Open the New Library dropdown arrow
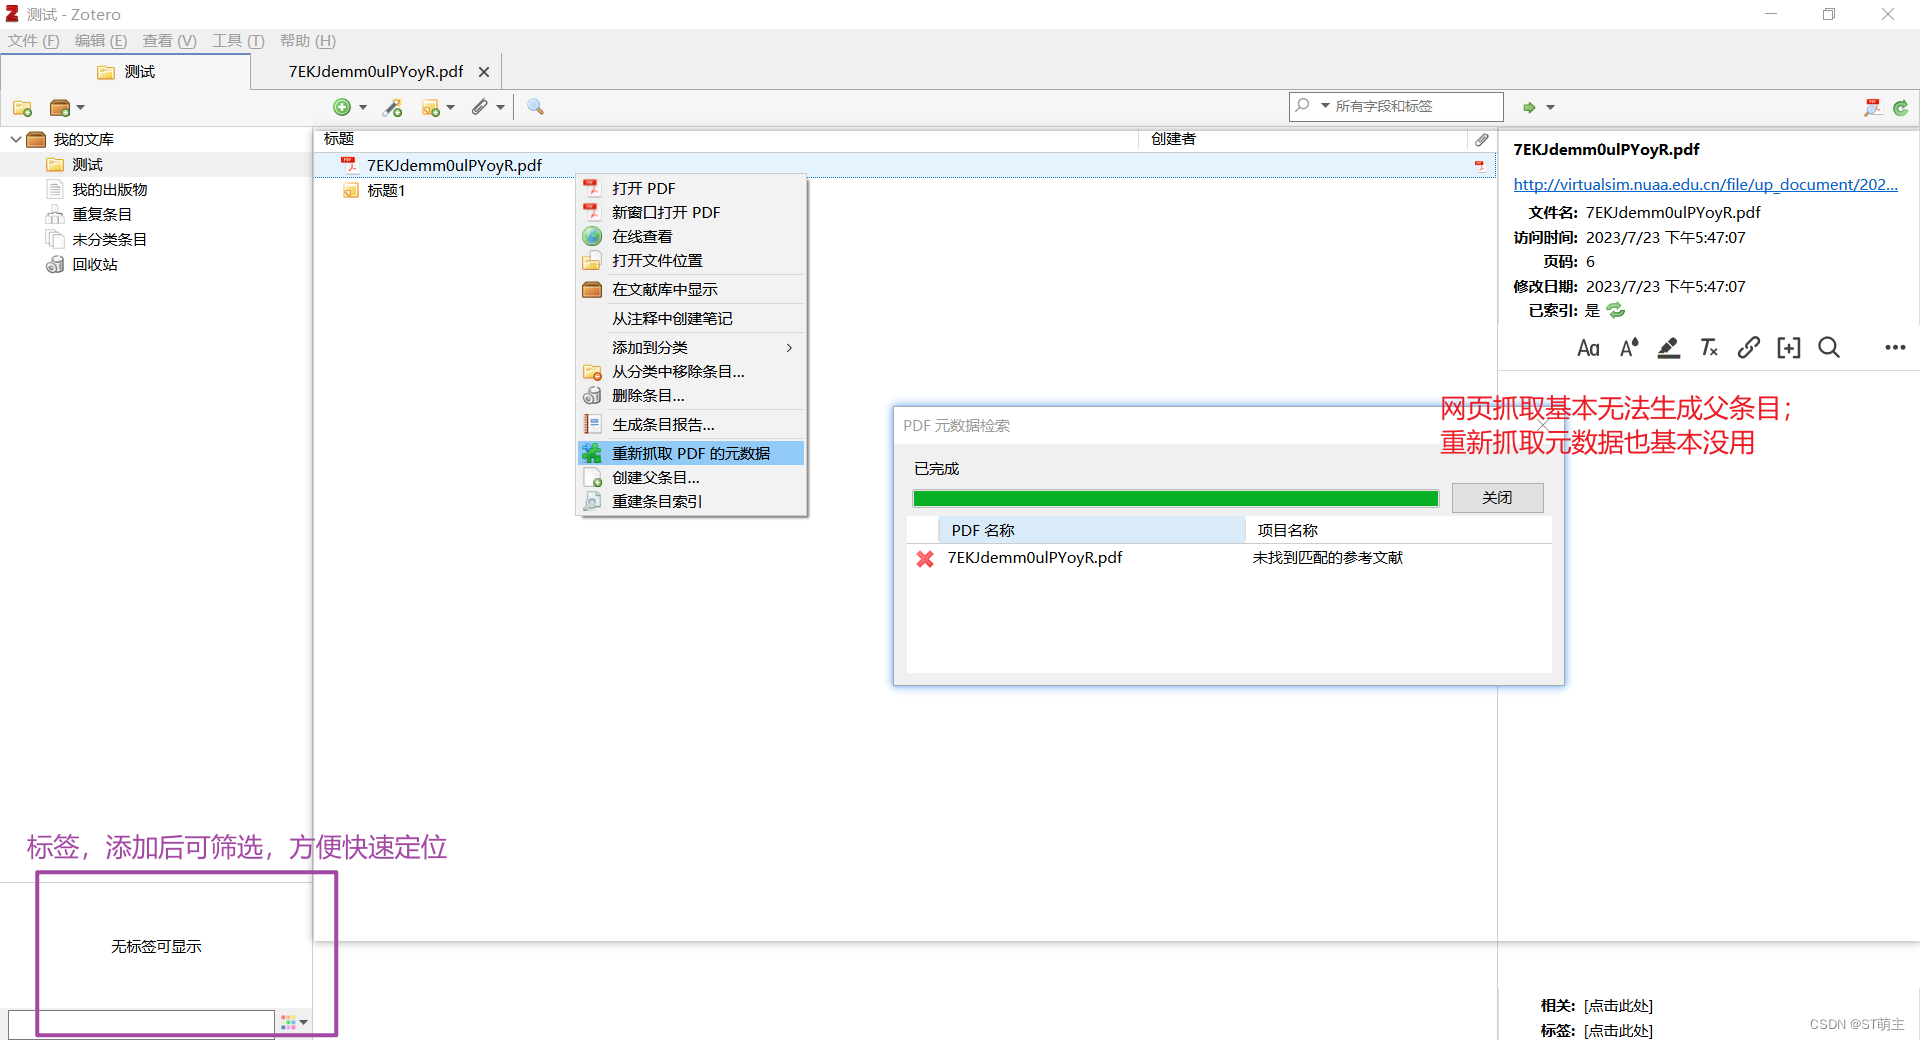1920x1040 pixels. click(81, 107)
